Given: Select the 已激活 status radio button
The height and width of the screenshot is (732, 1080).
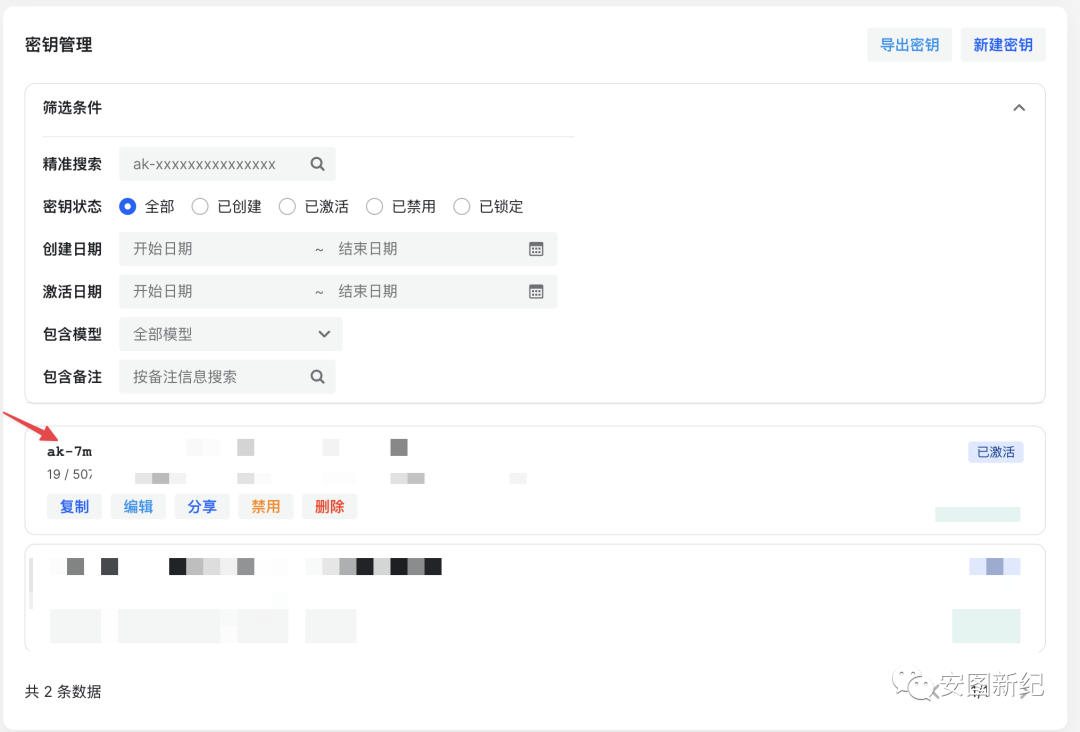Looking at the screenshot, I should coord(287,207).
